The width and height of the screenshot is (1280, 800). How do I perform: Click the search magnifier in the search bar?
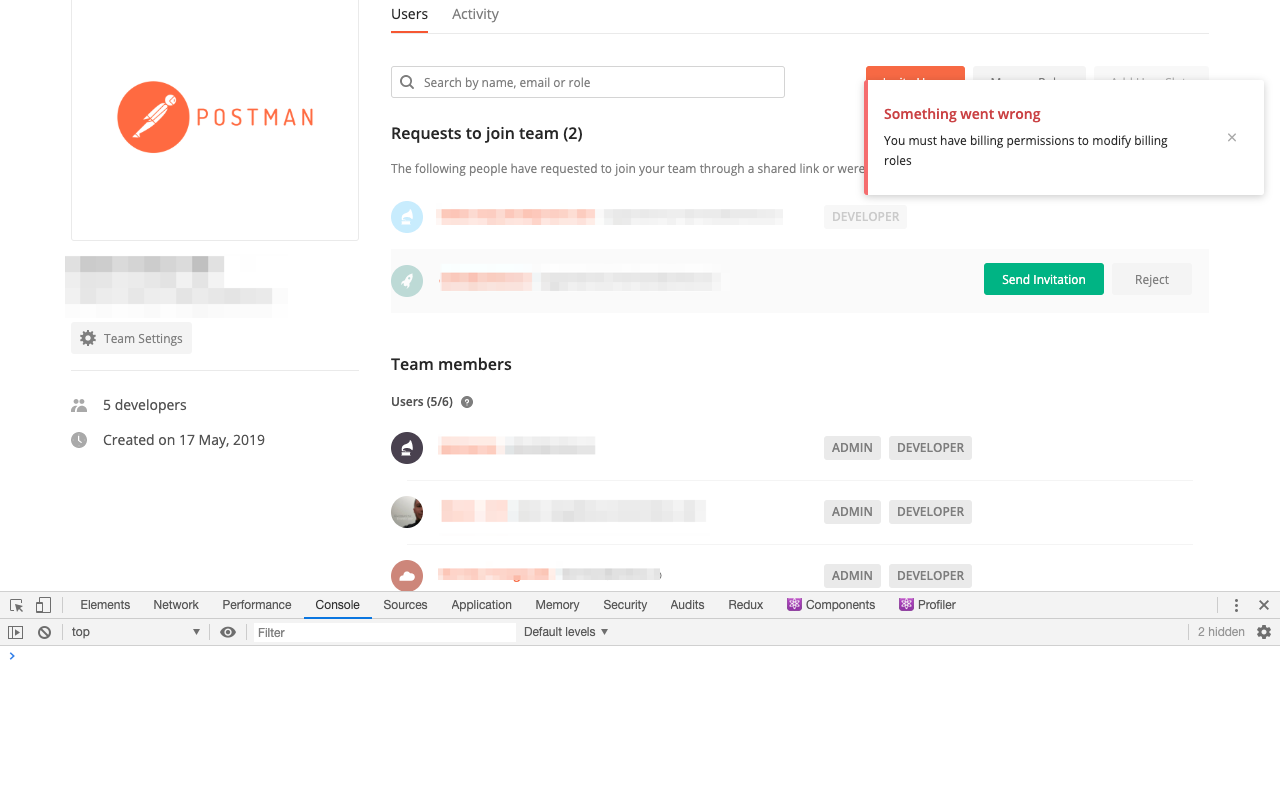coord(406,81)
